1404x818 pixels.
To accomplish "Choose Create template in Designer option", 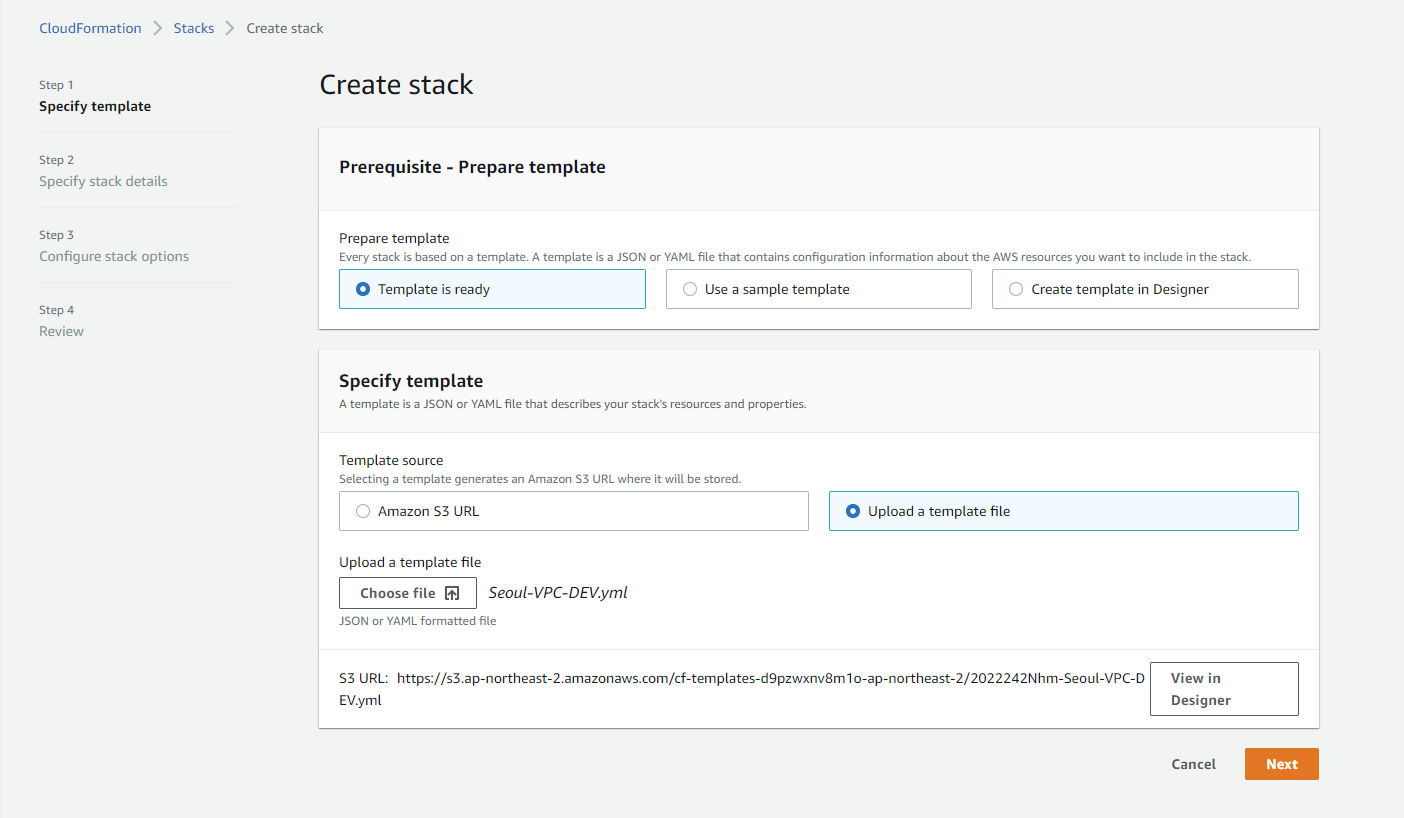I will (1145, 289).
